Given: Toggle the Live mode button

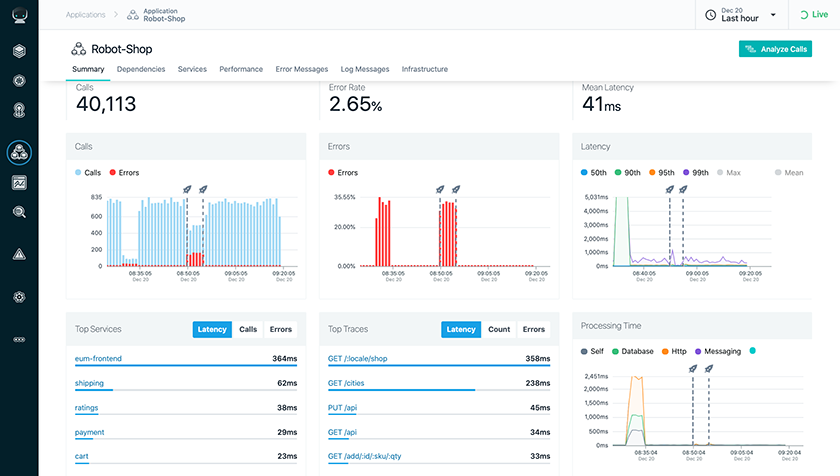Looking at the screenshot, I should (814, 15).
